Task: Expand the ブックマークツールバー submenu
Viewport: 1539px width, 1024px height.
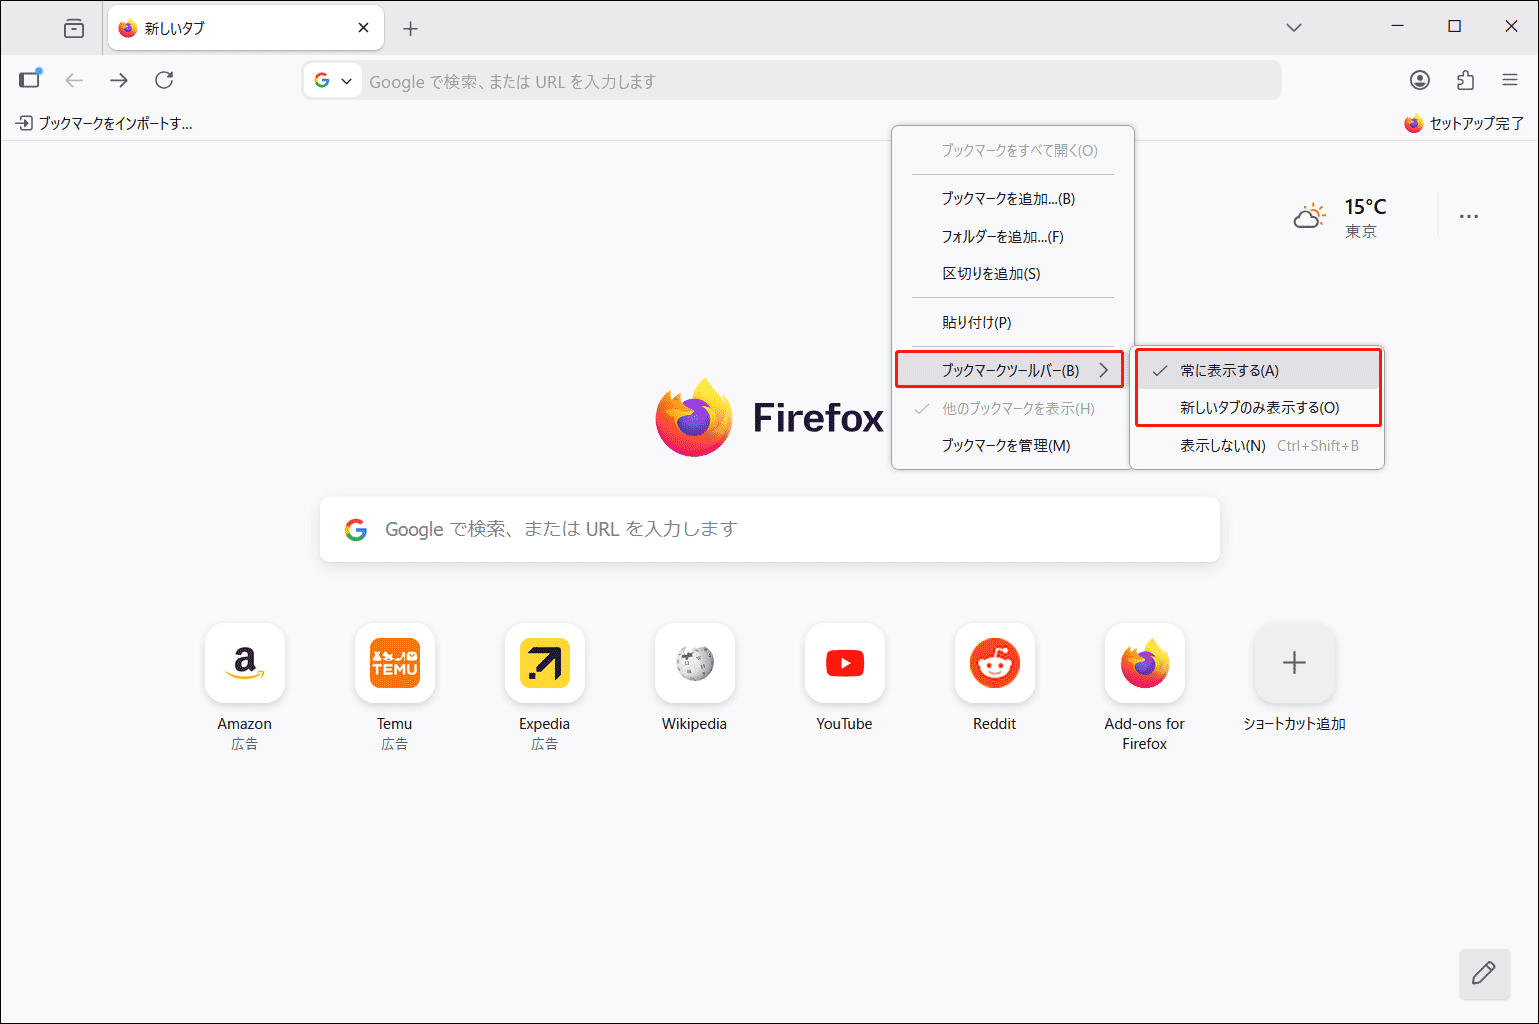Action: pos(1011,369)
